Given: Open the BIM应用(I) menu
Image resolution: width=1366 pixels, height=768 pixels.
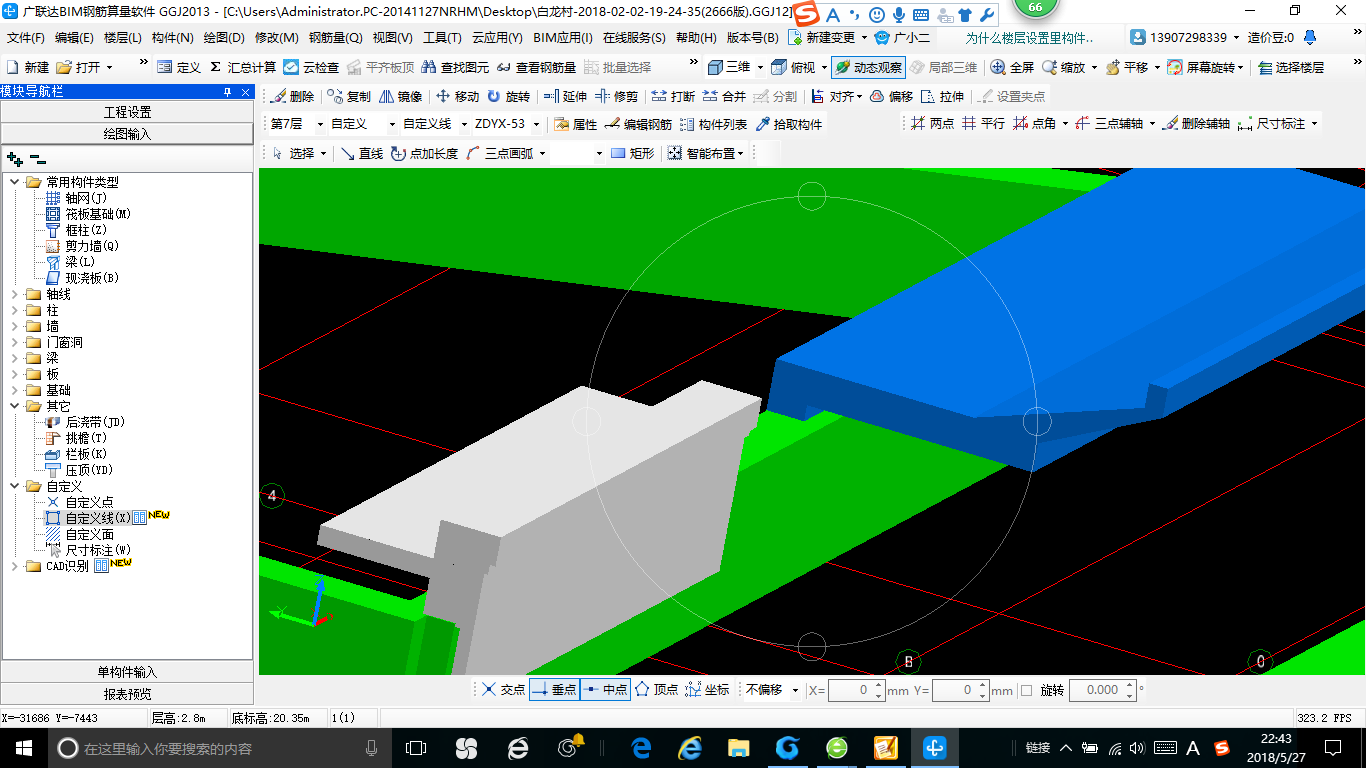Looking at the screenshot, I should 563,38.
